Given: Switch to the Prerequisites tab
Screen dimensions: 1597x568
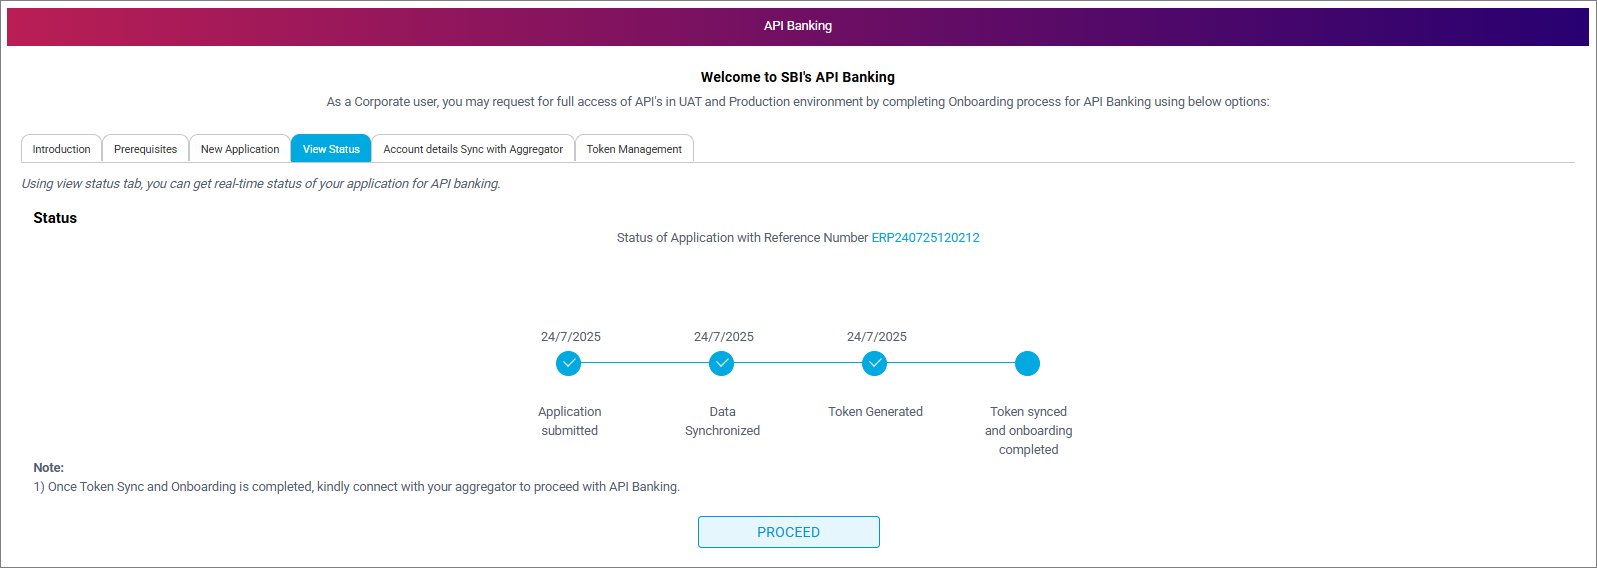Looking at the screenshot, I should (x=145, y=149).
